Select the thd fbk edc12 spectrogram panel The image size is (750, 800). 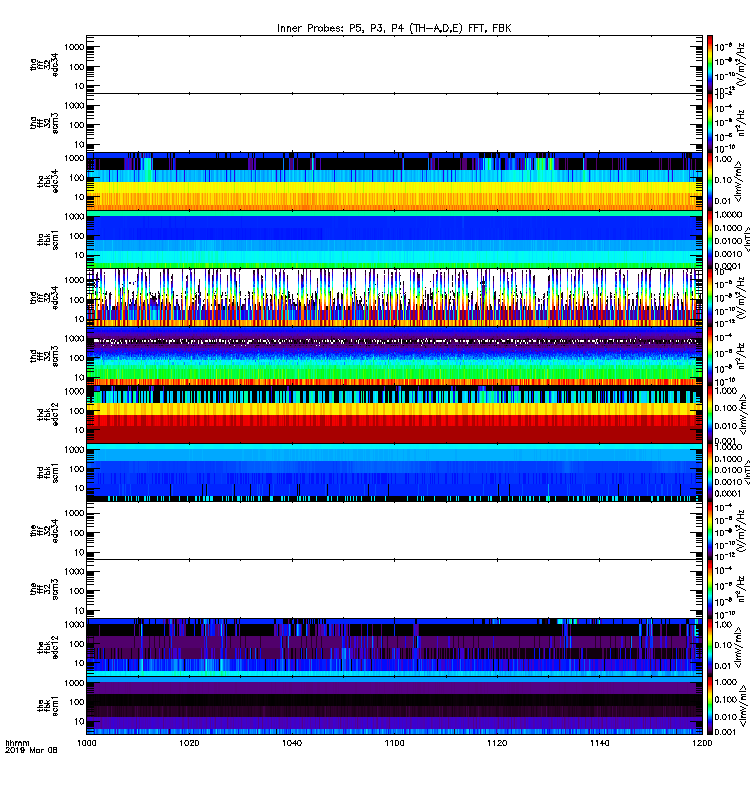(394, 414)
